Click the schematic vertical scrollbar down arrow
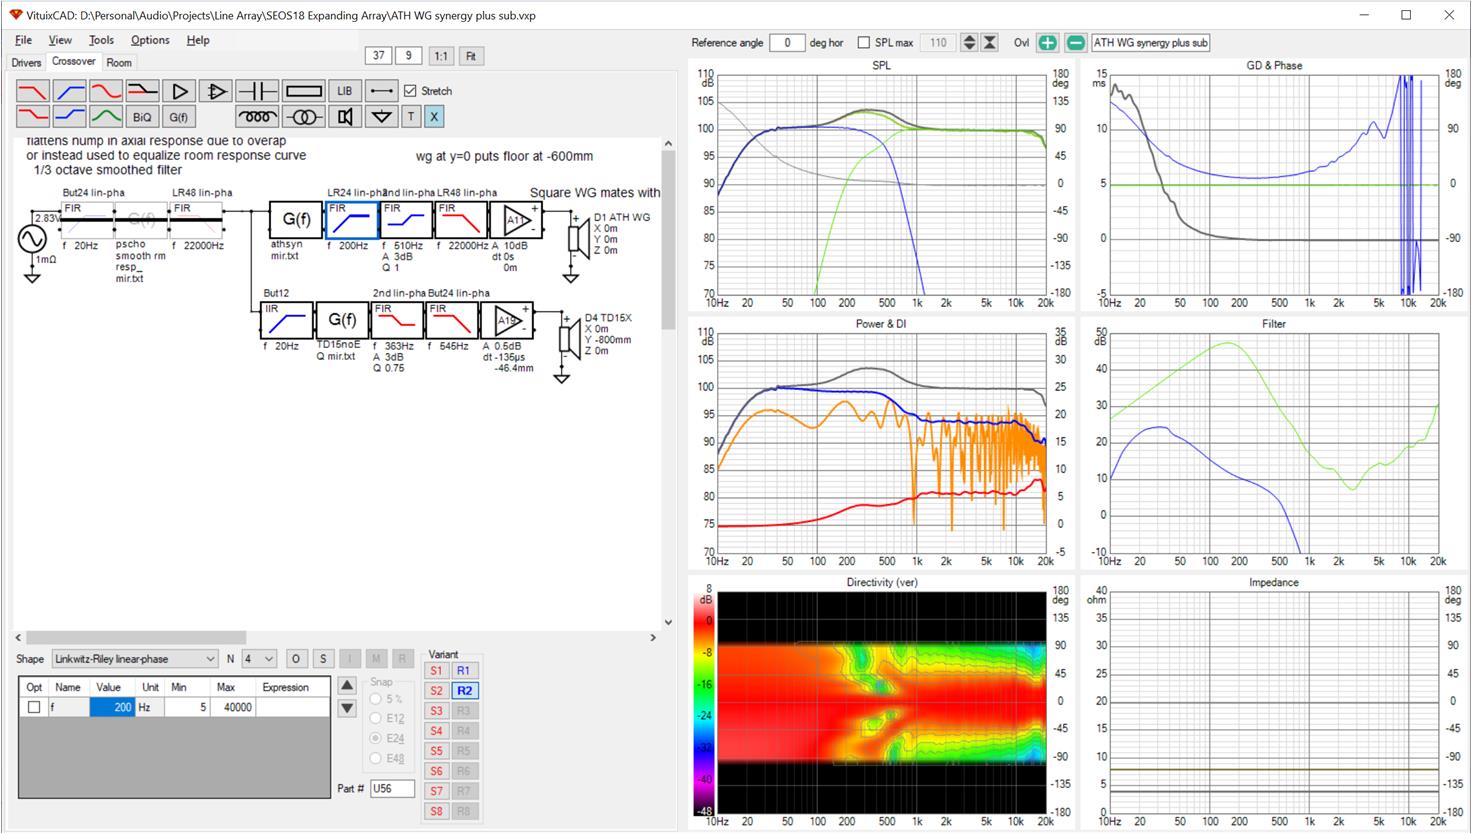Screen dimensions: 1472x834 668,622
